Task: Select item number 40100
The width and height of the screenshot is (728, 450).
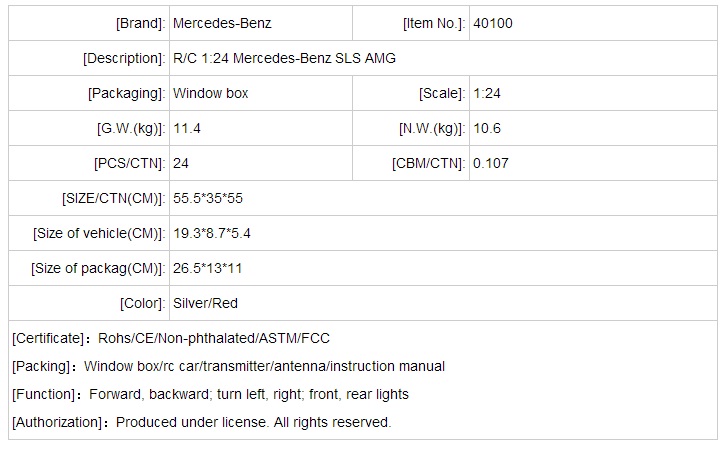Action: point(494,23)
